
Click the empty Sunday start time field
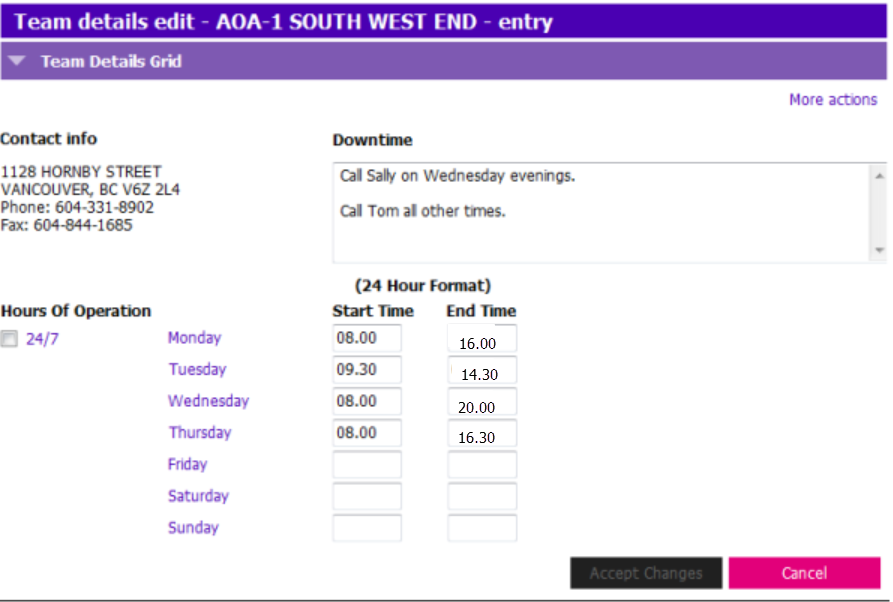coord(367,528)
